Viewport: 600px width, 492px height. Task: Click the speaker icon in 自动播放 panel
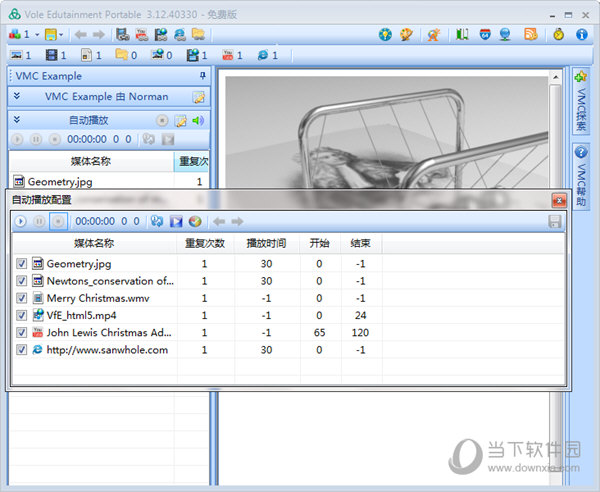197,121
